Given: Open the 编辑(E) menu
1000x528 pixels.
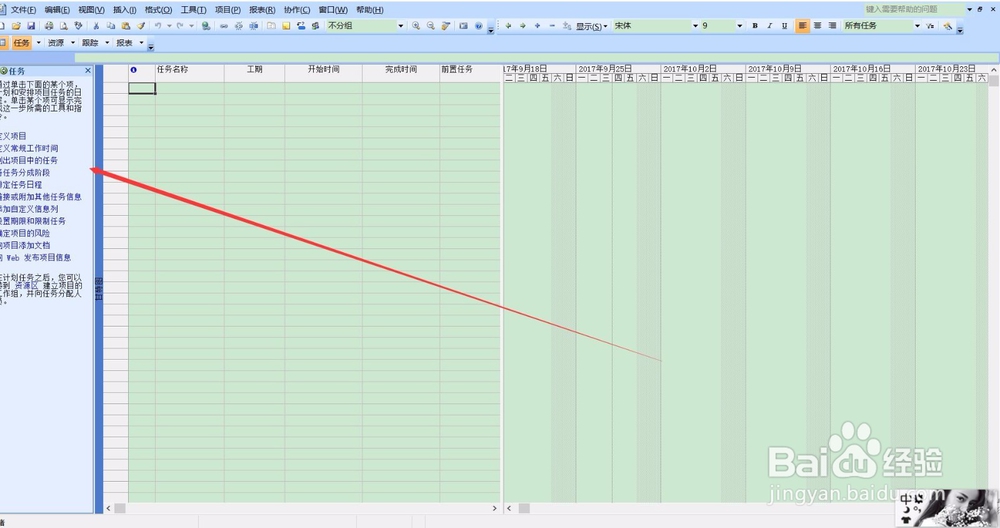Looking at the screenshot, I should click(x=57, y=10).
